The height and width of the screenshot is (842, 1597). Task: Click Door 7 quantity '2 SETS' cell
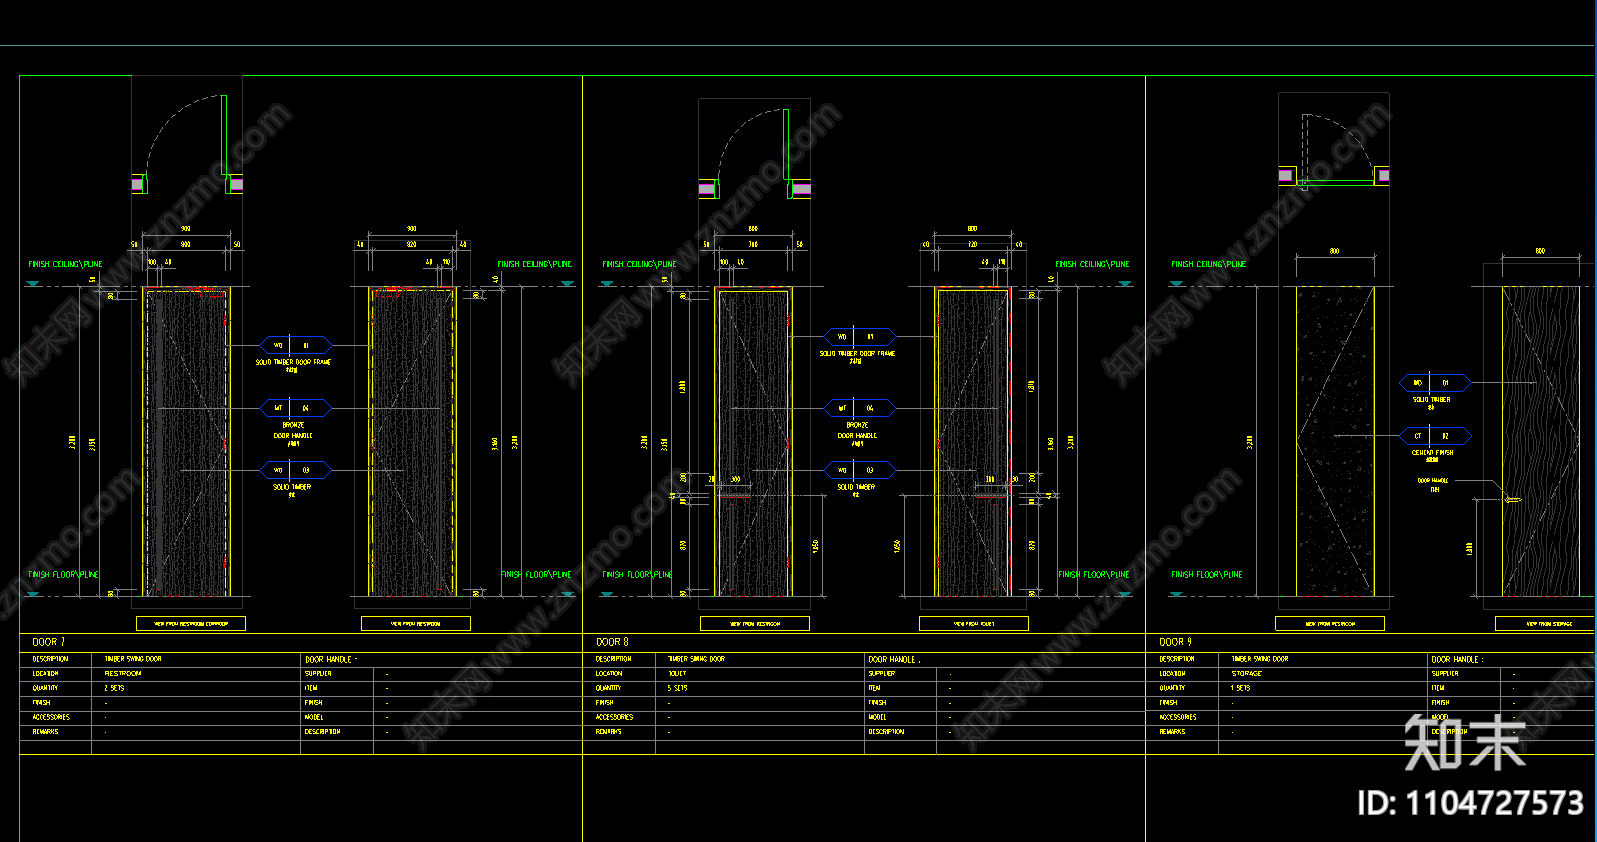click(115, 688)
